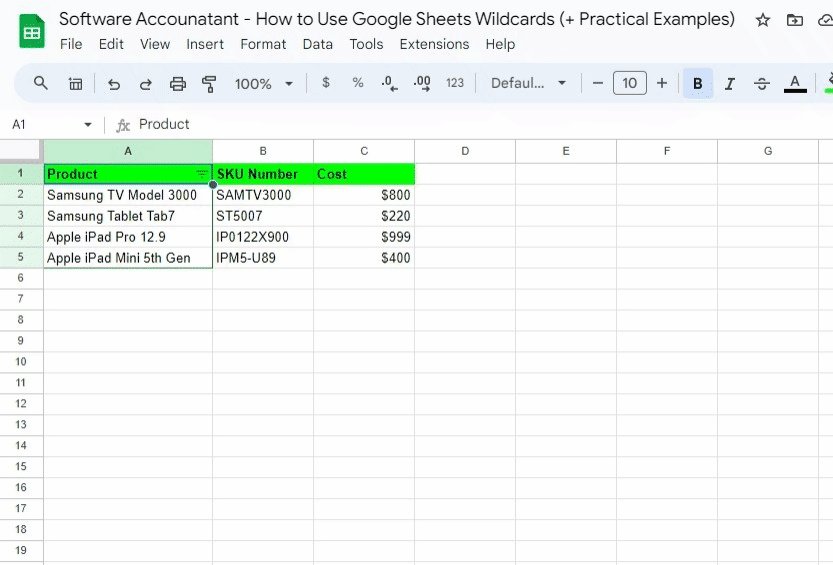Check cloud save status icon
This screenshot has width=833, height=565.
tap(825, 20)
